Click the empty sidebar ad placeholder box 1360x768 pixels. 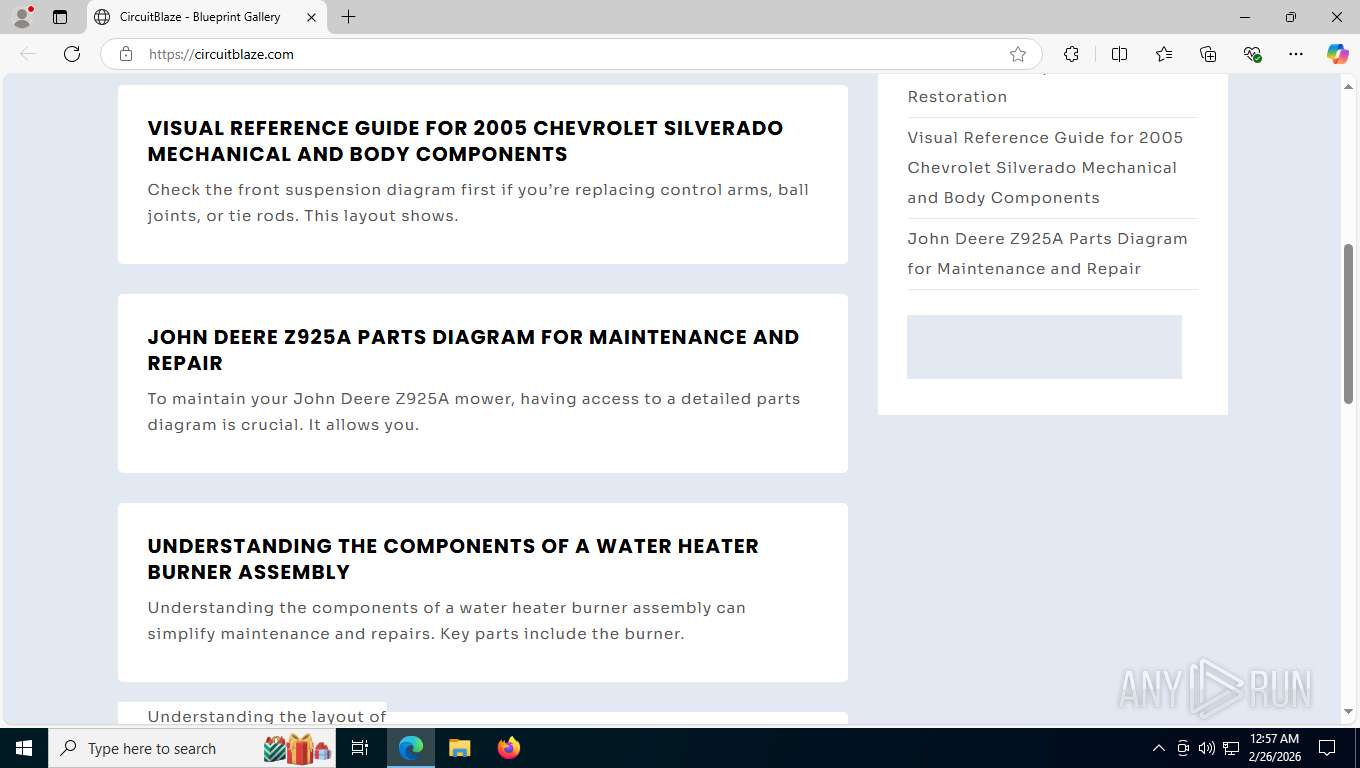[1044, 347]
